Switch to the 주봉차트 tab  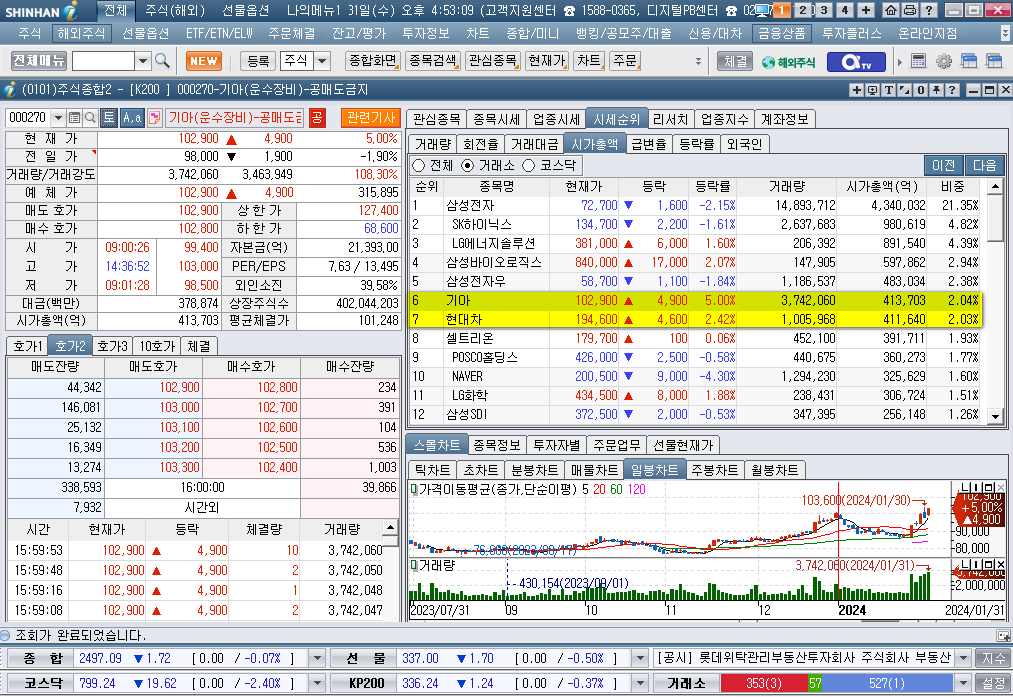click(715, 470)
